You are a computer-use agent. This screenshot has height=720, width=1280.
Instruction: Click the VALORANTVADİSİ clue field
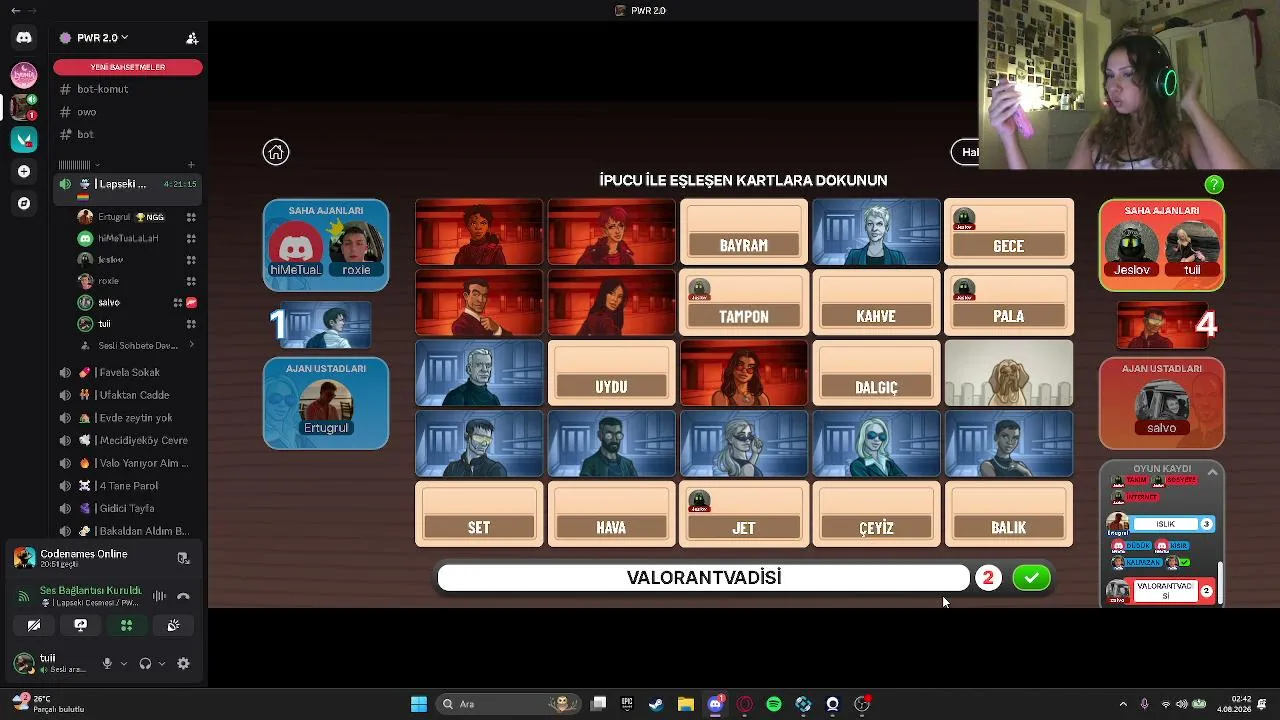click(x=704, y=578)
